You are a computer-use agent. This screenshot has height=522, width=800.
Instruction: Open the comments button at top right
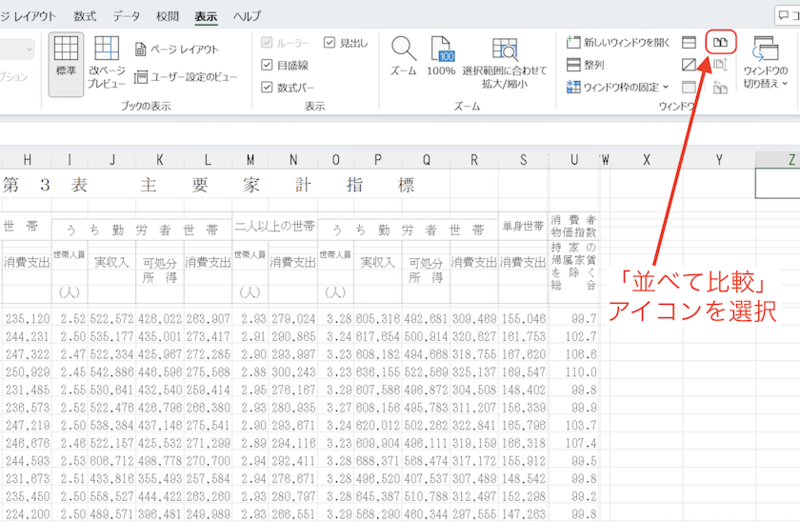pyautogui.click(x=788, y=15)
